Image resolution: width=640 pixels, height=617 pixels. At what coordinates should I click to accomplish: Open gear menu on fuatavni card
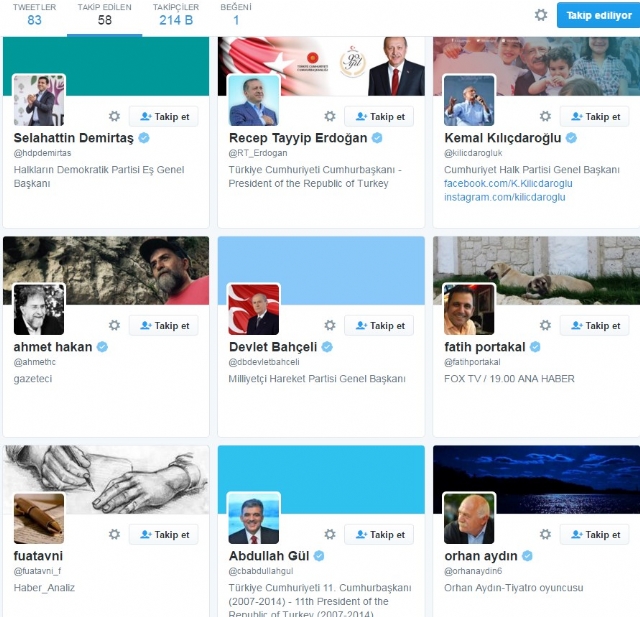(x=114, y=534)
